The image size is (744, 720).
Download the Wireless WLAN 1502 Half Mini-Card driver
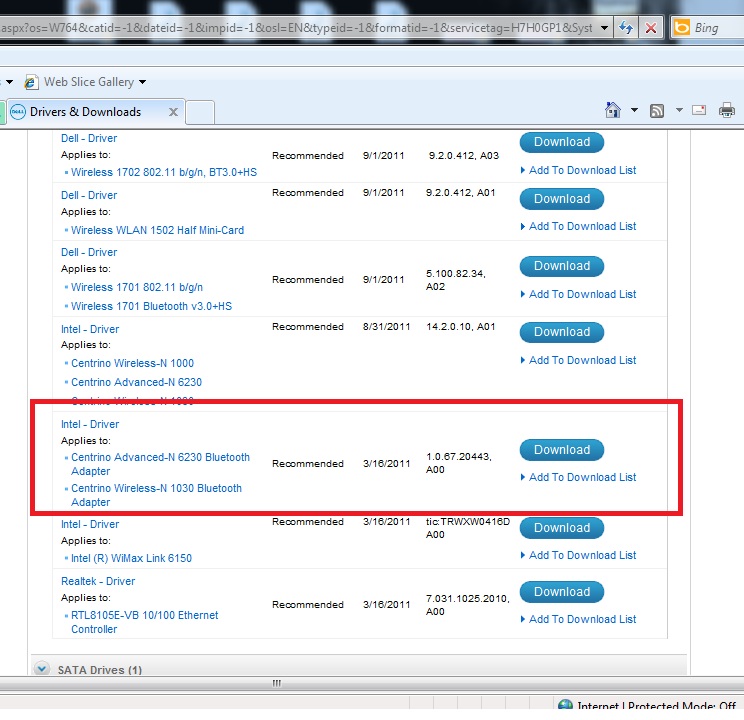[x=562, y=199]
